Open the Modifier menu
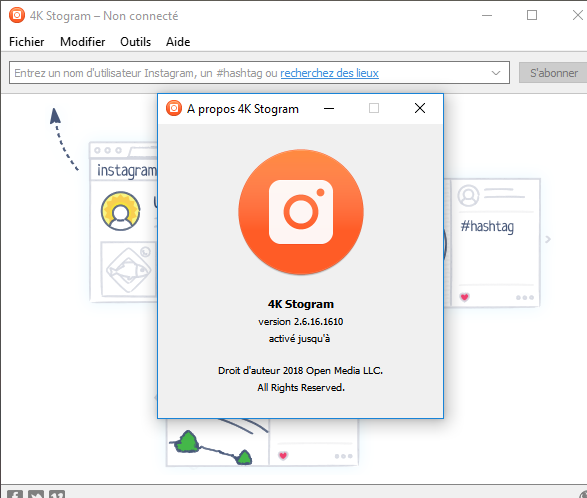Viewport: 587px width, 498px height. click(82, 42)
